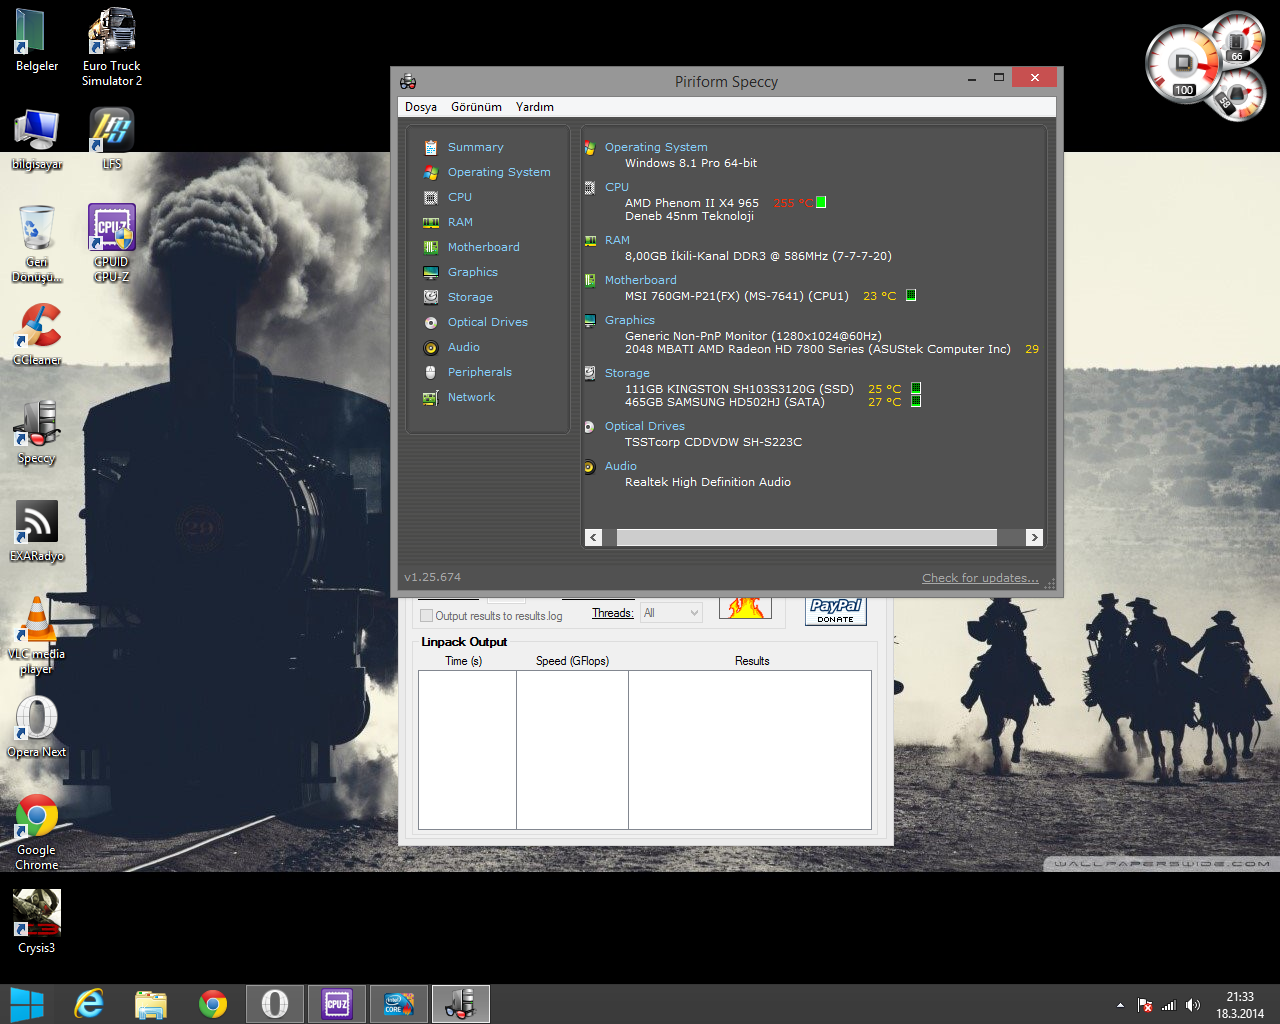The width and height of the screenshot is (1280, 1024).
Task: Click the Euro Truck Simulator 2 desktop icon
Action: click(112, 47)
